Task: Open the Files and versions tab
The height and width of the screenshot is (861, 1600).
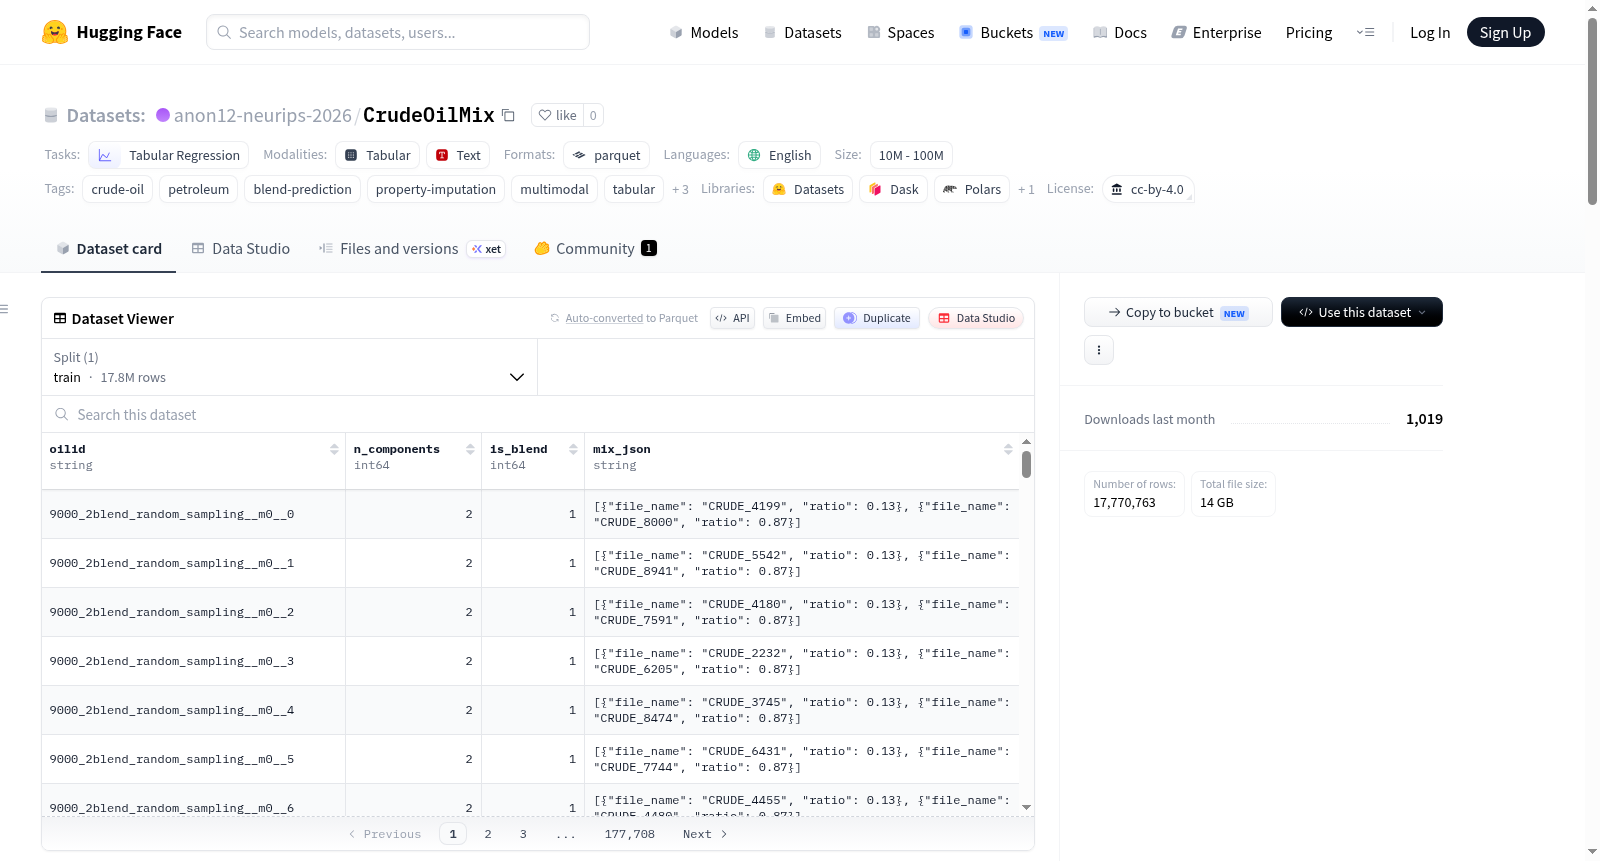Action: [x=412, y=249]
